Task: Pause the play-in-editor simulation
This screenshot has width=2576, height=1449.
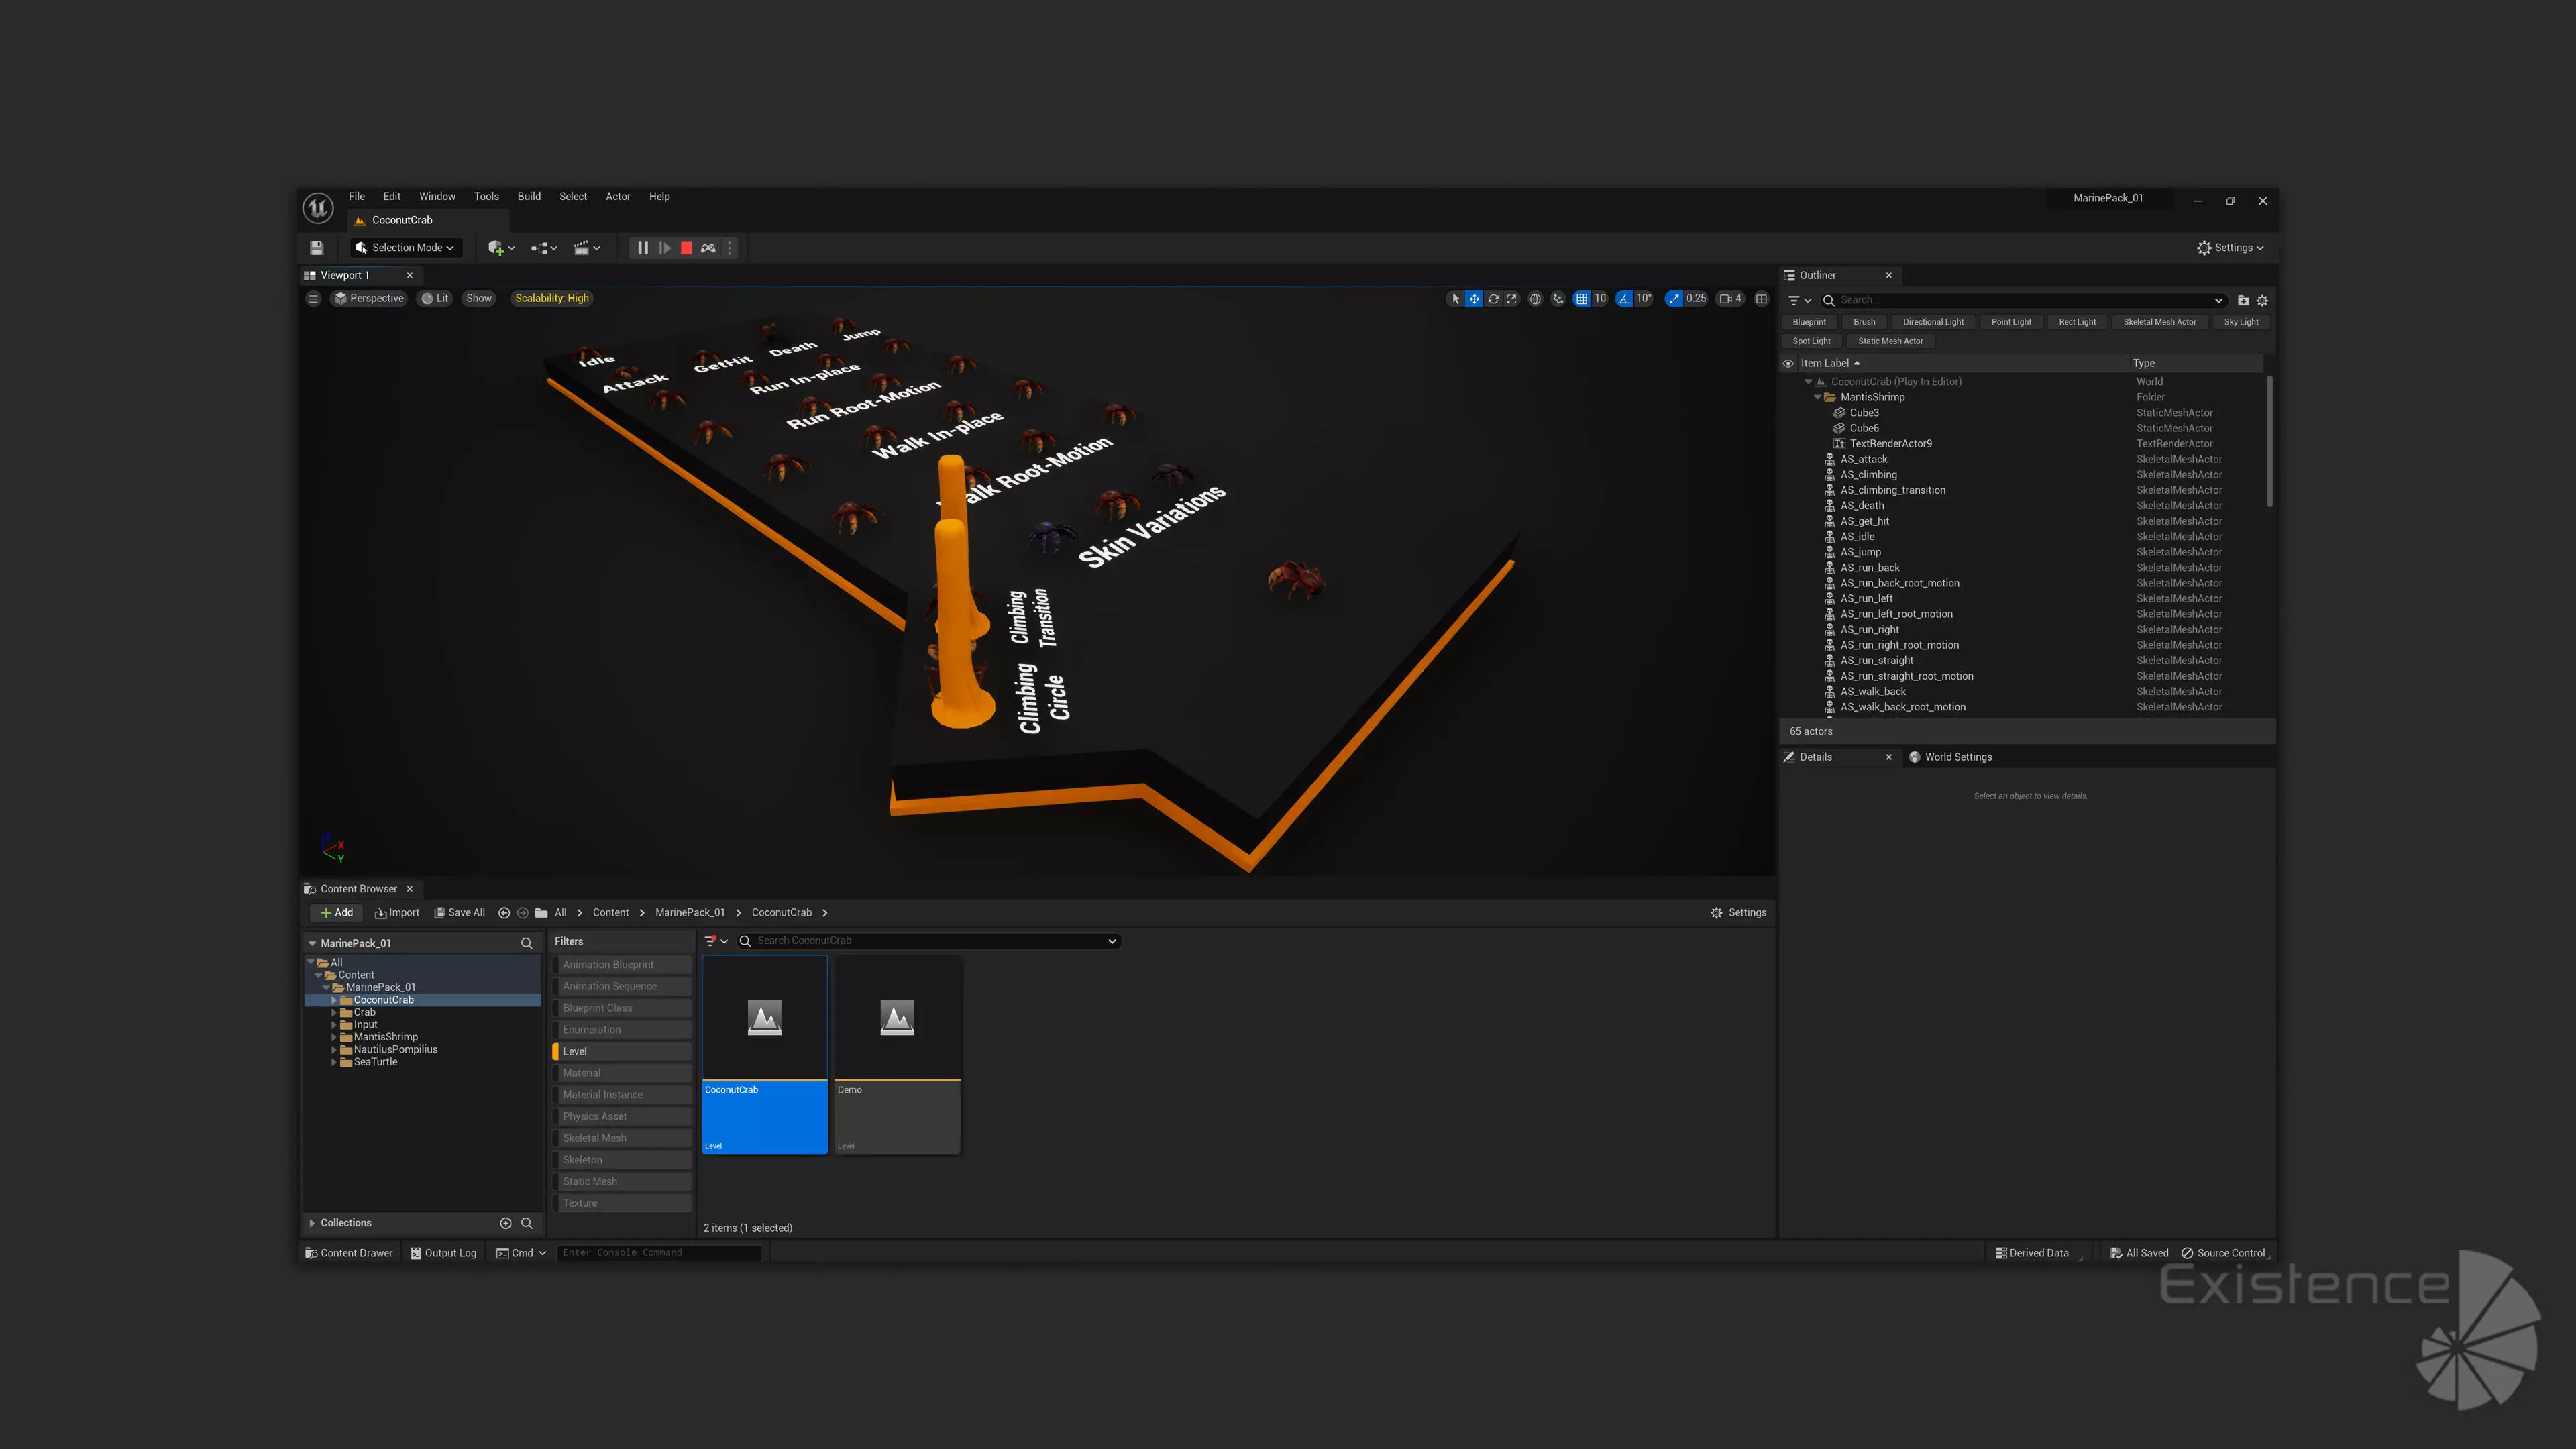Action: pos(643,248)
